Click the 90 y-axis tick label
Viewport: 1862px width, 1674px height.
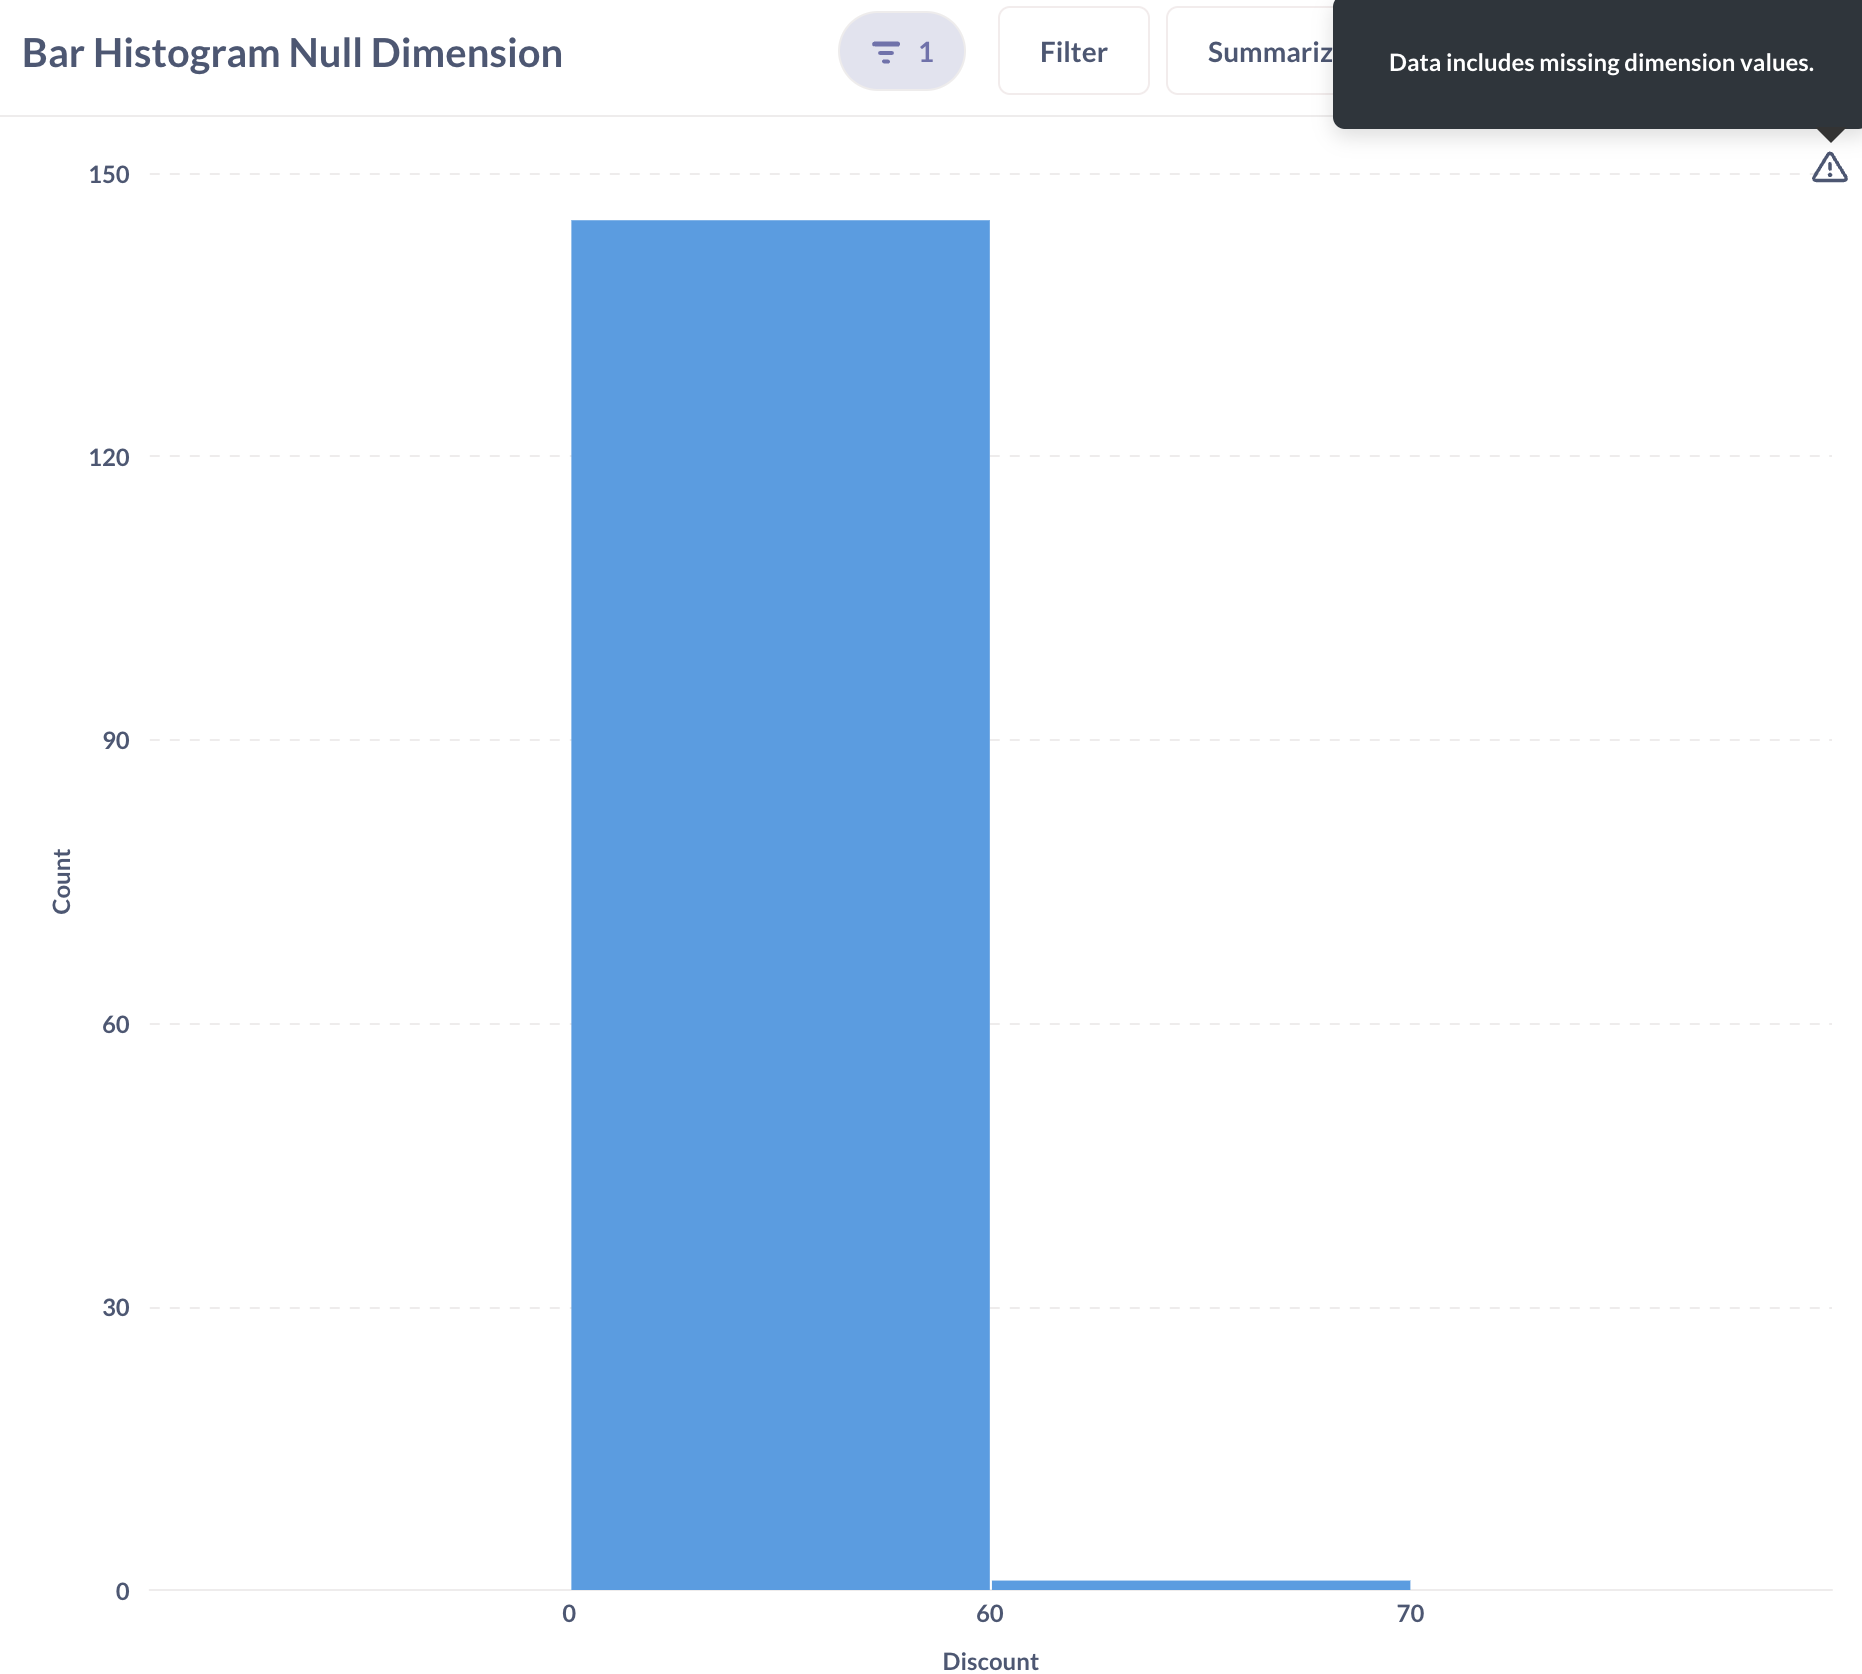tap(116, 740)
